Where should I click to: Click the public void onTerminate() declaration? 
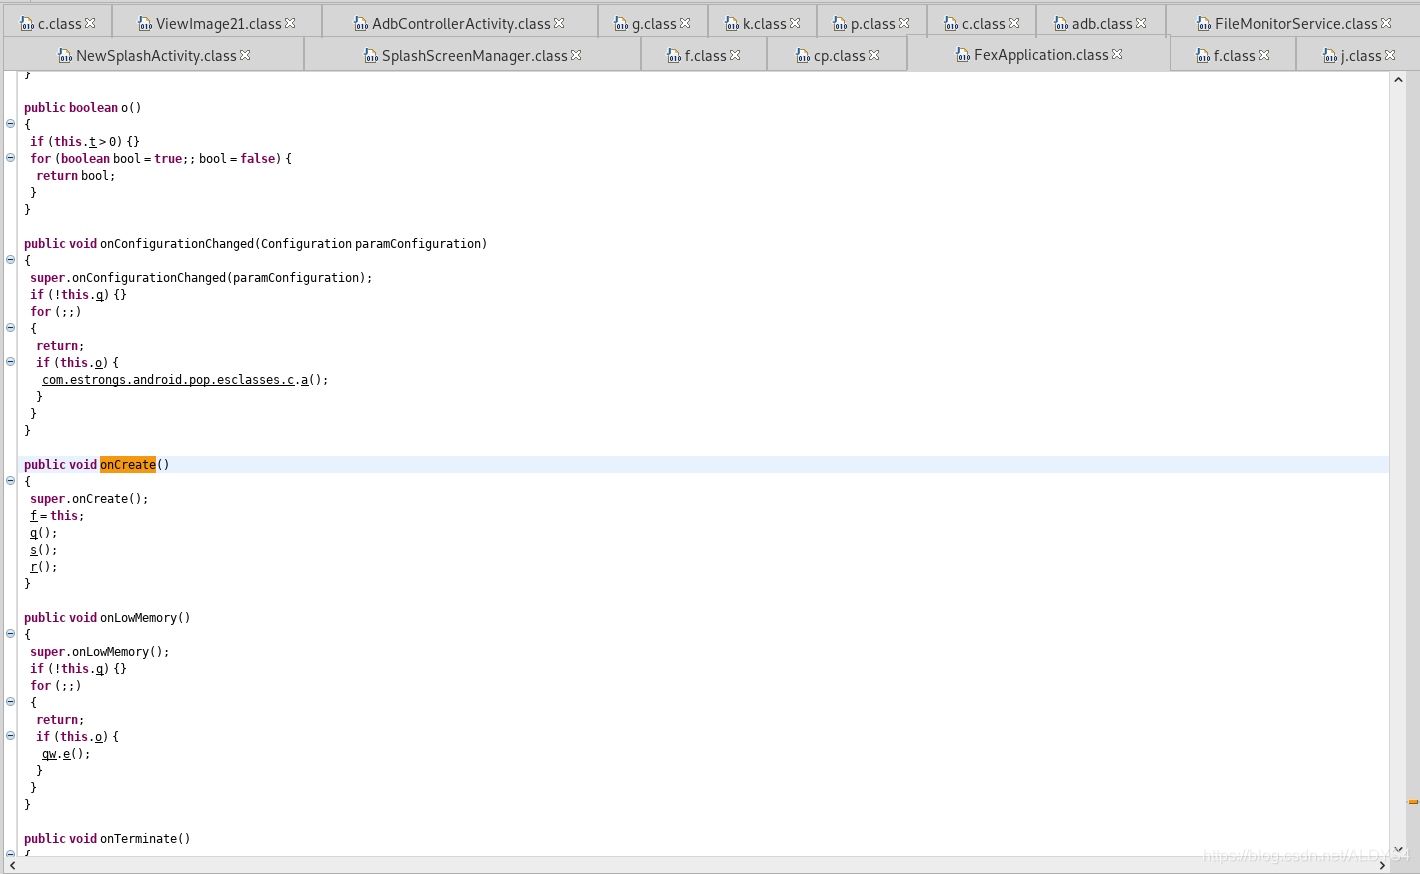[x=107, y=839]
